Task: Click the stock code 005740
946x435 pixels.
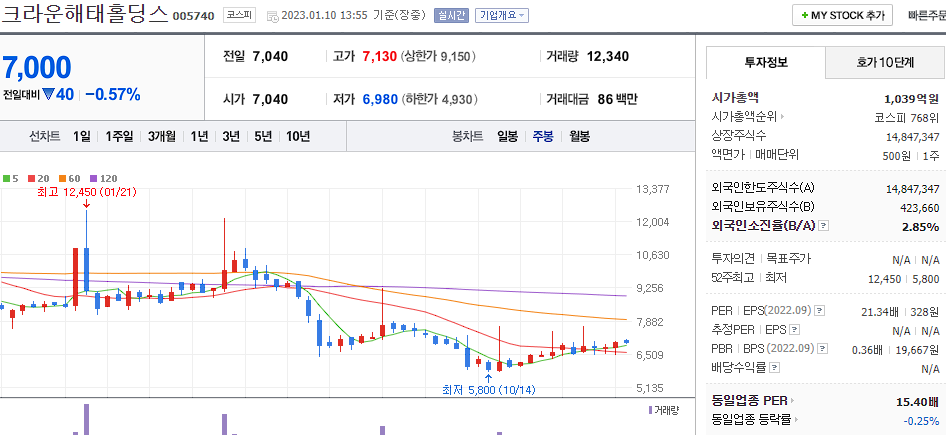Action: (193, 16)
